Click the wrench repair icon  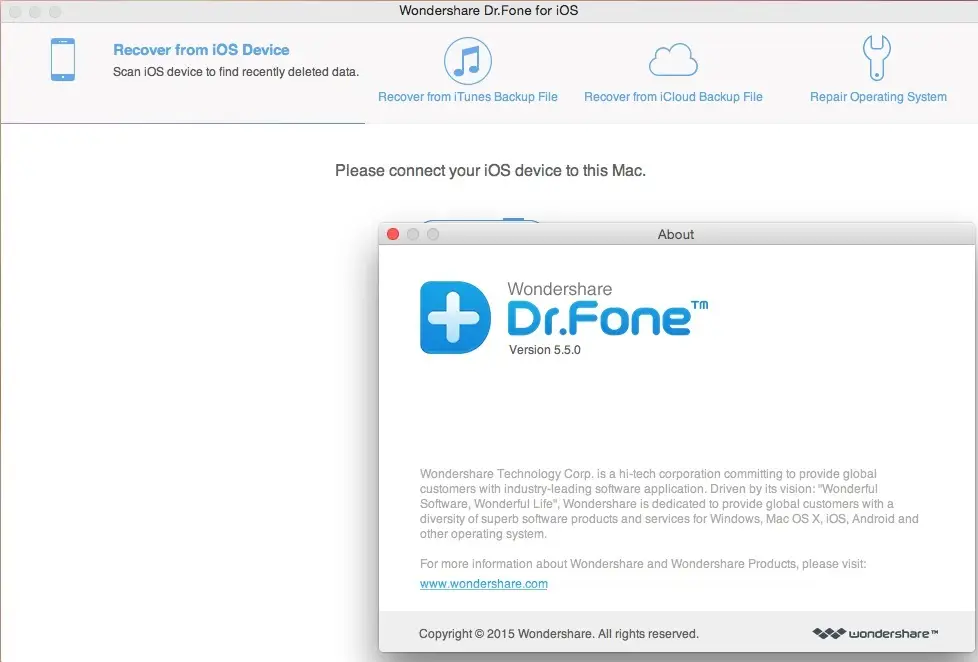point(877,57)
